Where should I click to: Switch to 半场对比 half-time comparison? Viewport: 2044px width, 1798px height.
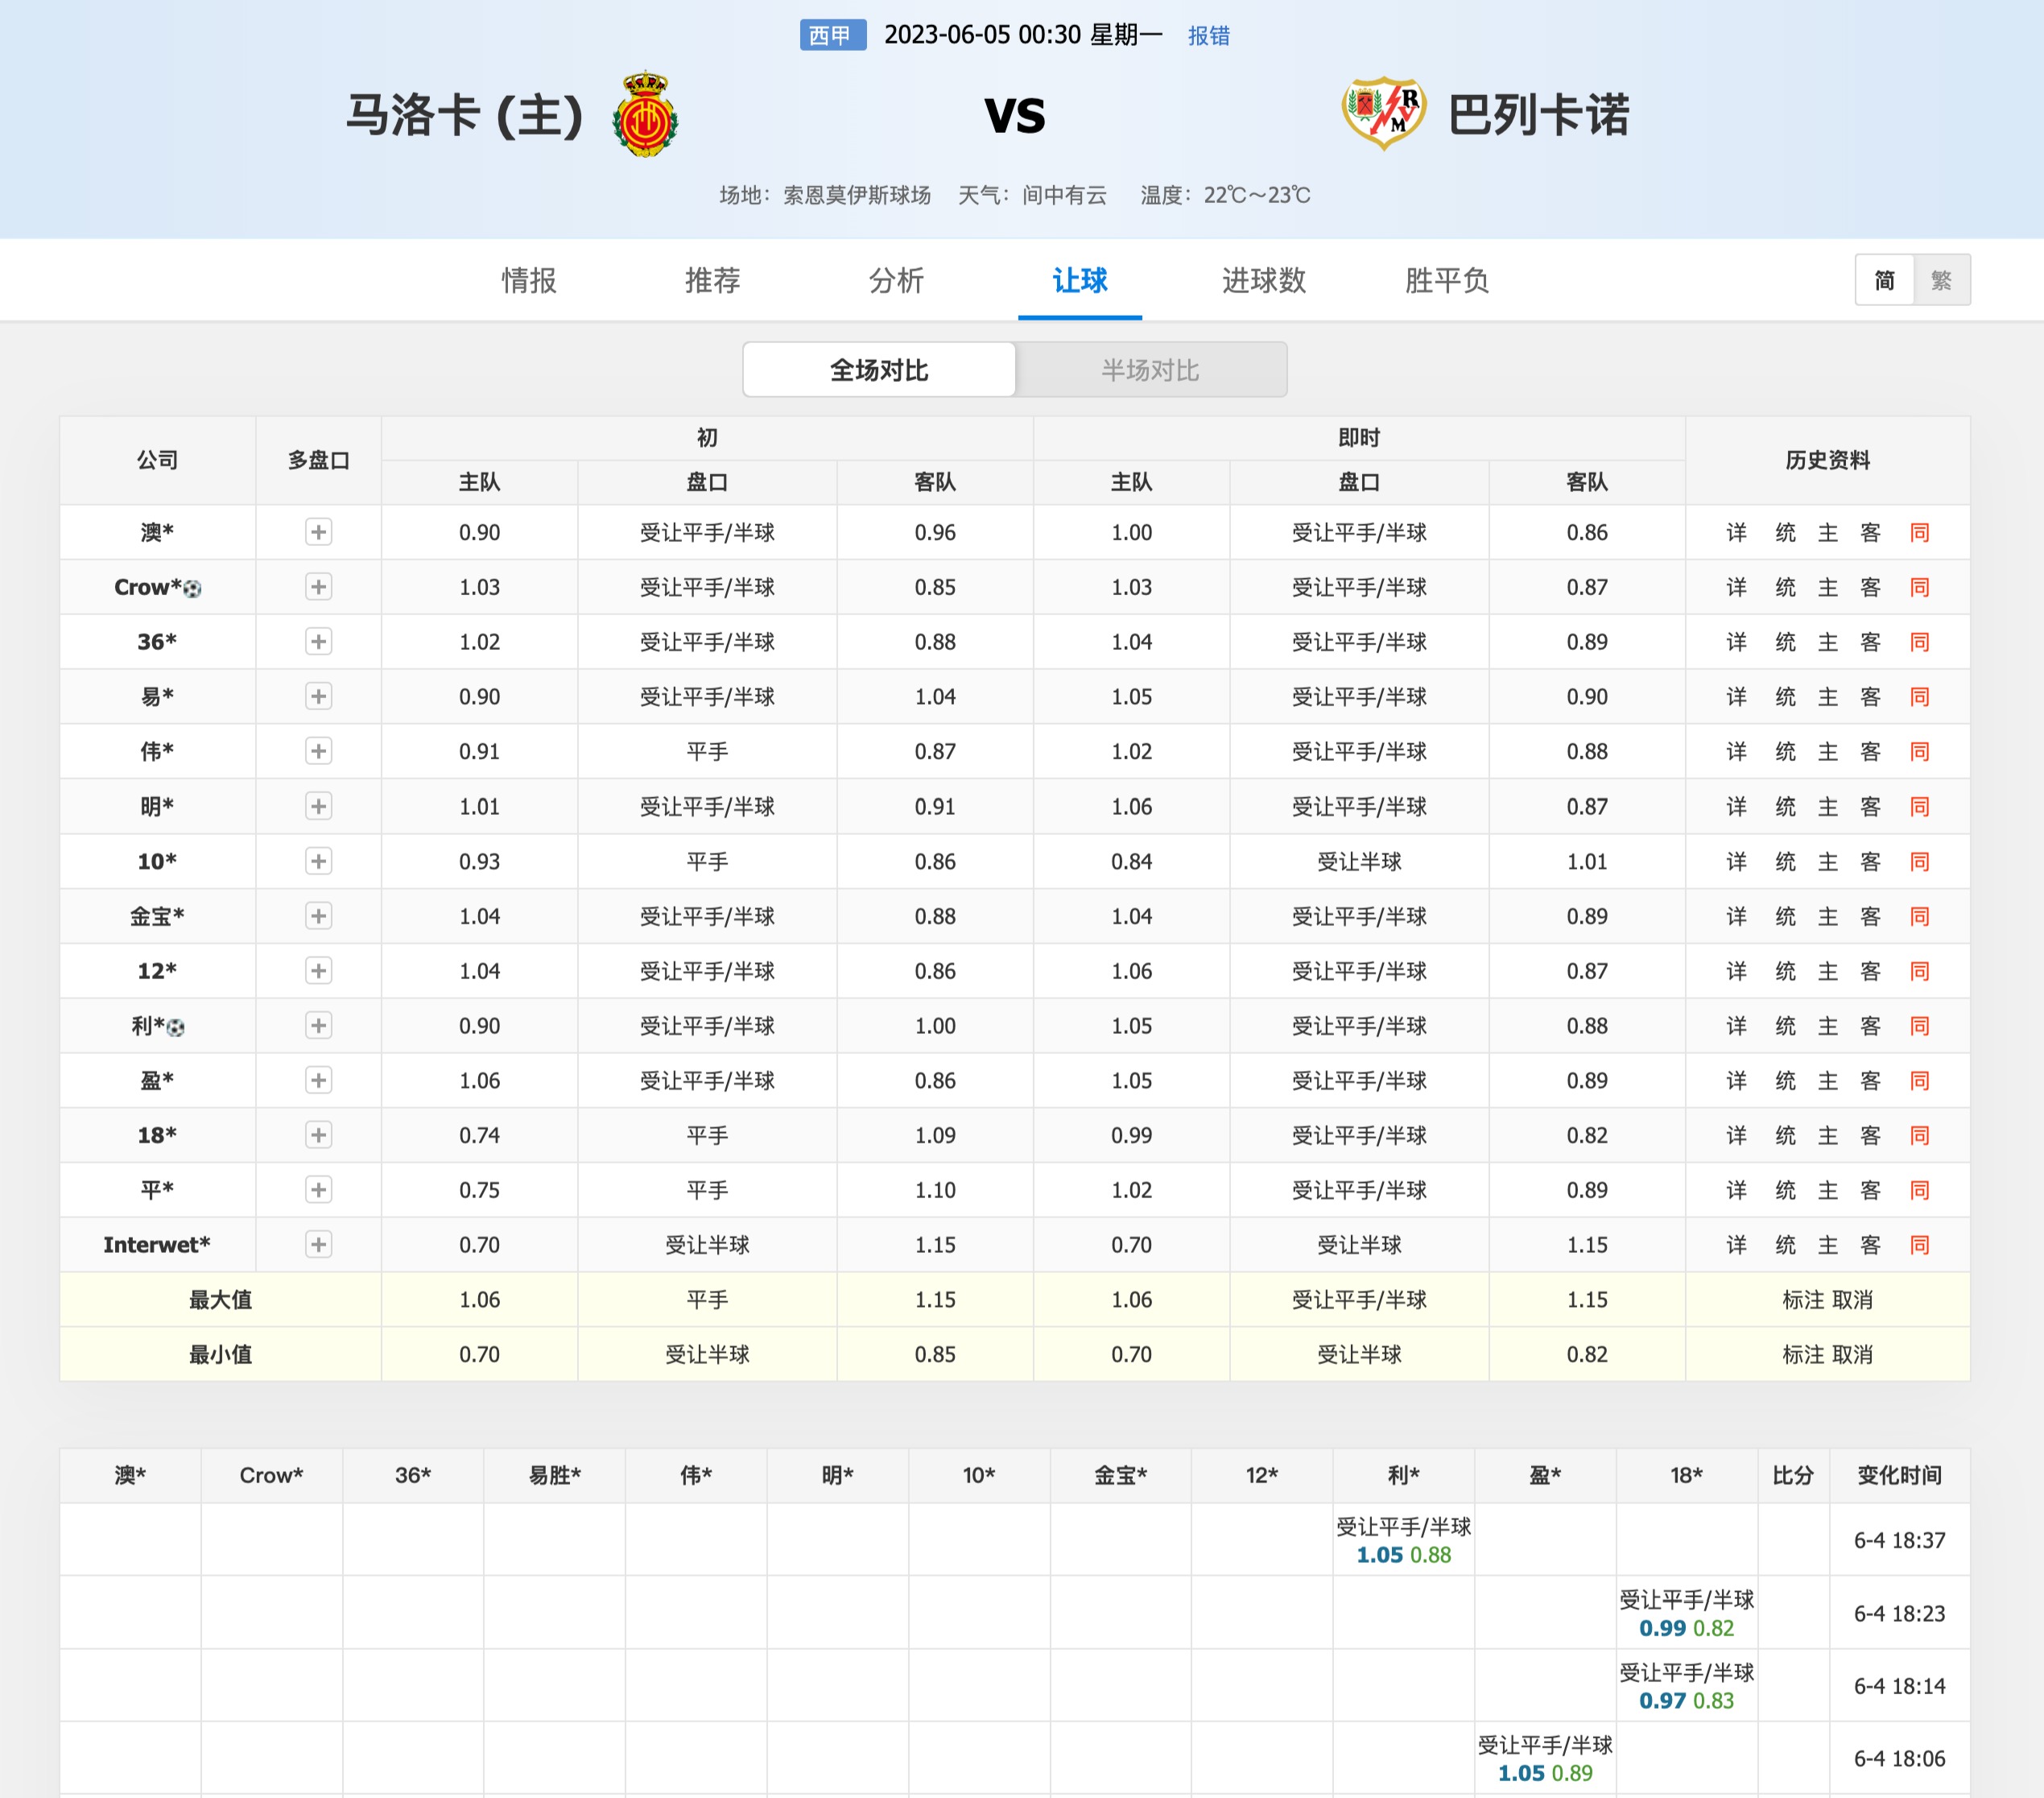pos(1151,370)
